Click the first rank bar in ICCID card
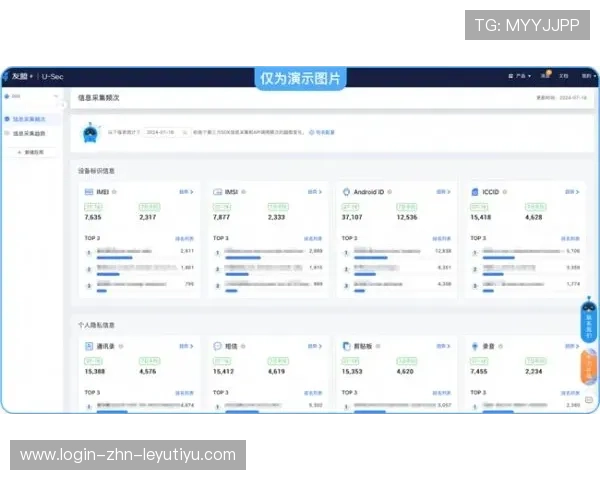Viewport: 600px width, 480px height. (499, 258)
